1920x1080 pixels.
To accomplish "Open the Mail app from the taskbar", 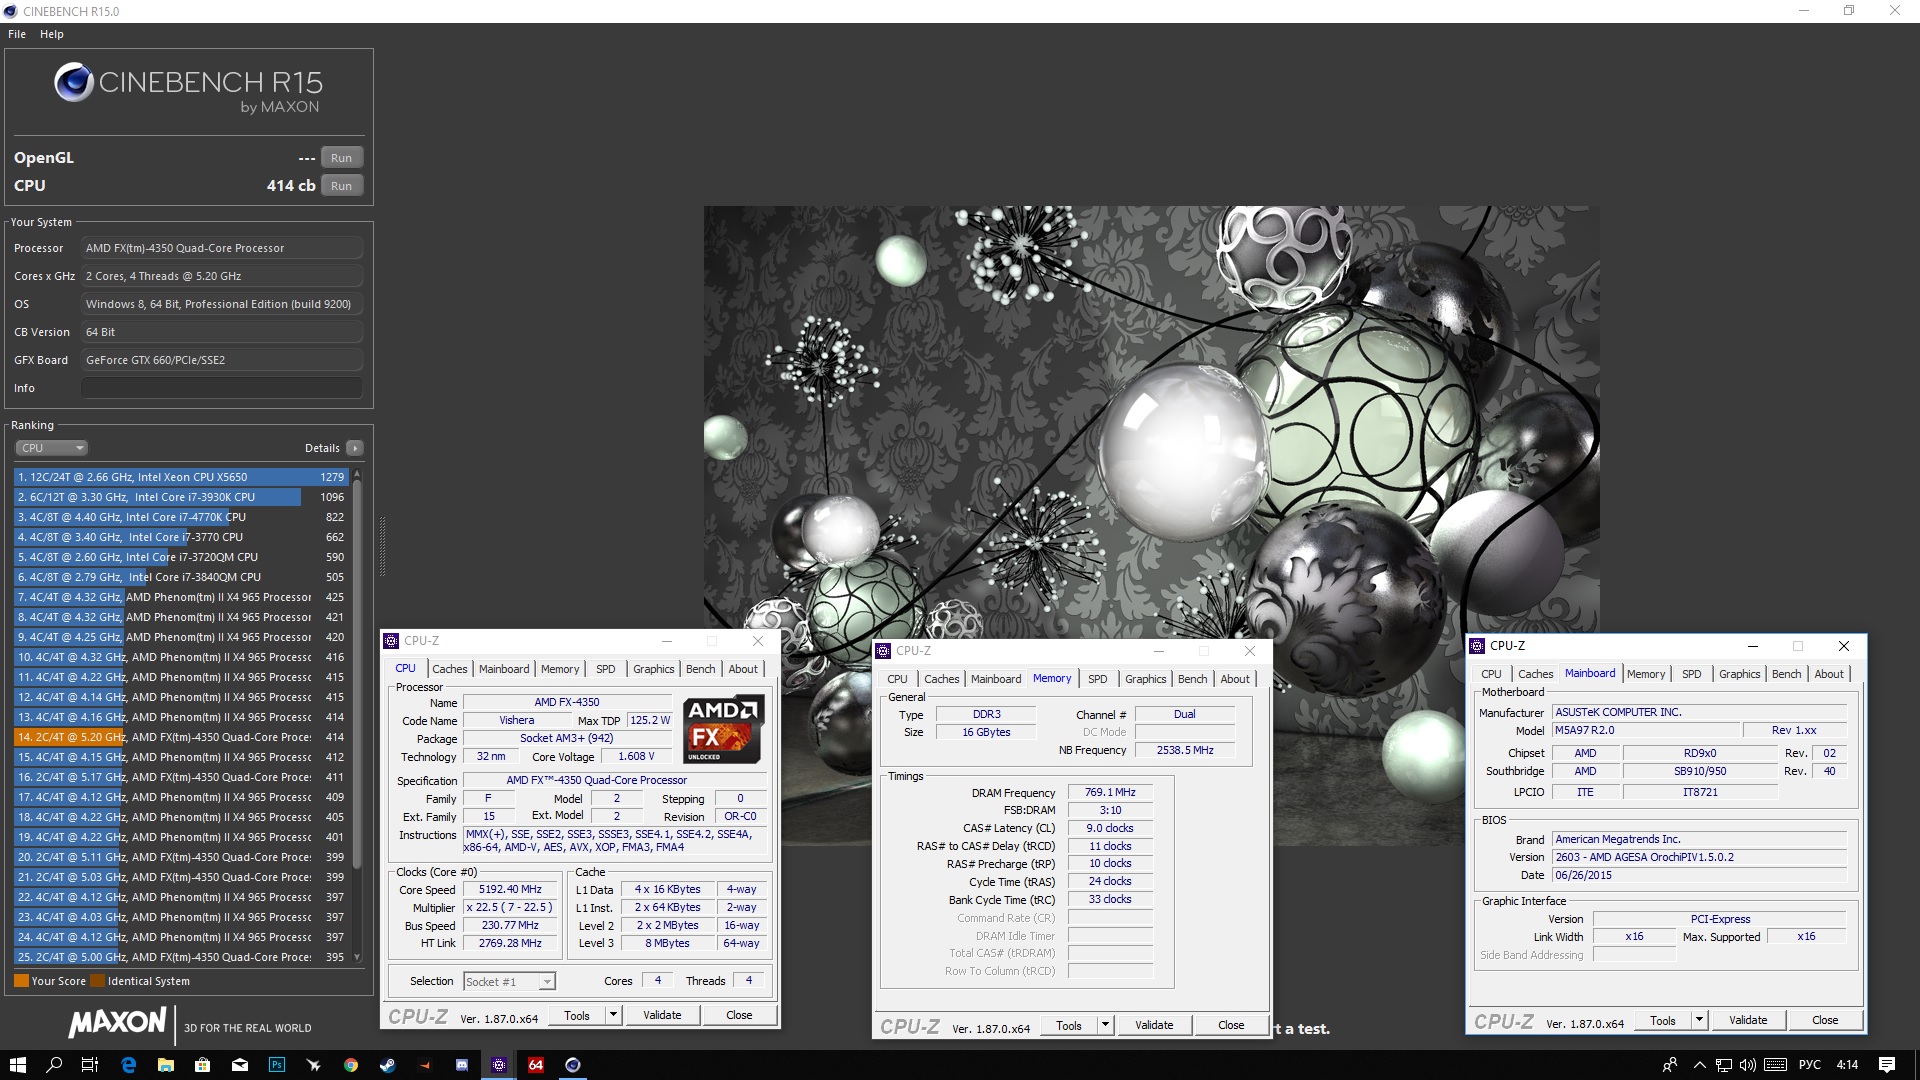I will point(240,1065).
